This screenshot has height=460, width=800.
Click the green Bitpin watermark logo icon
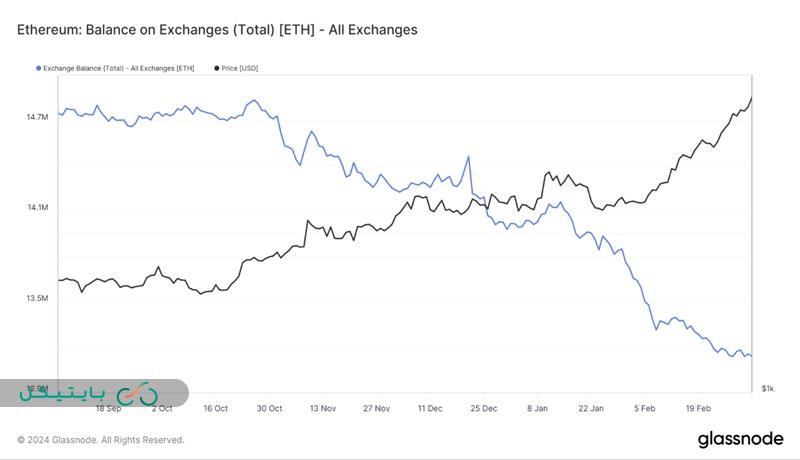click(x=136, y=393)
